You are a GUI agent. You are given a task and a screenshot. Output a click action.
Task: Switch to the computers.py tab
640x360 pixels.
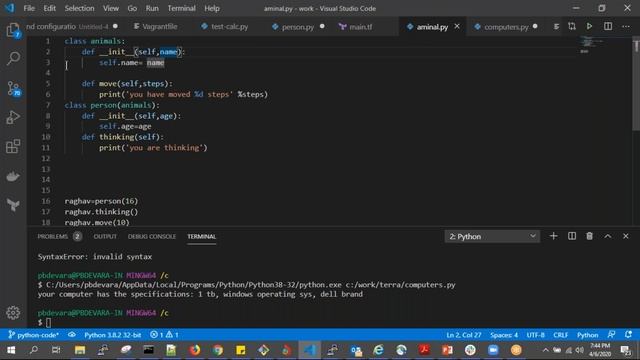click(x=506, y=27)
